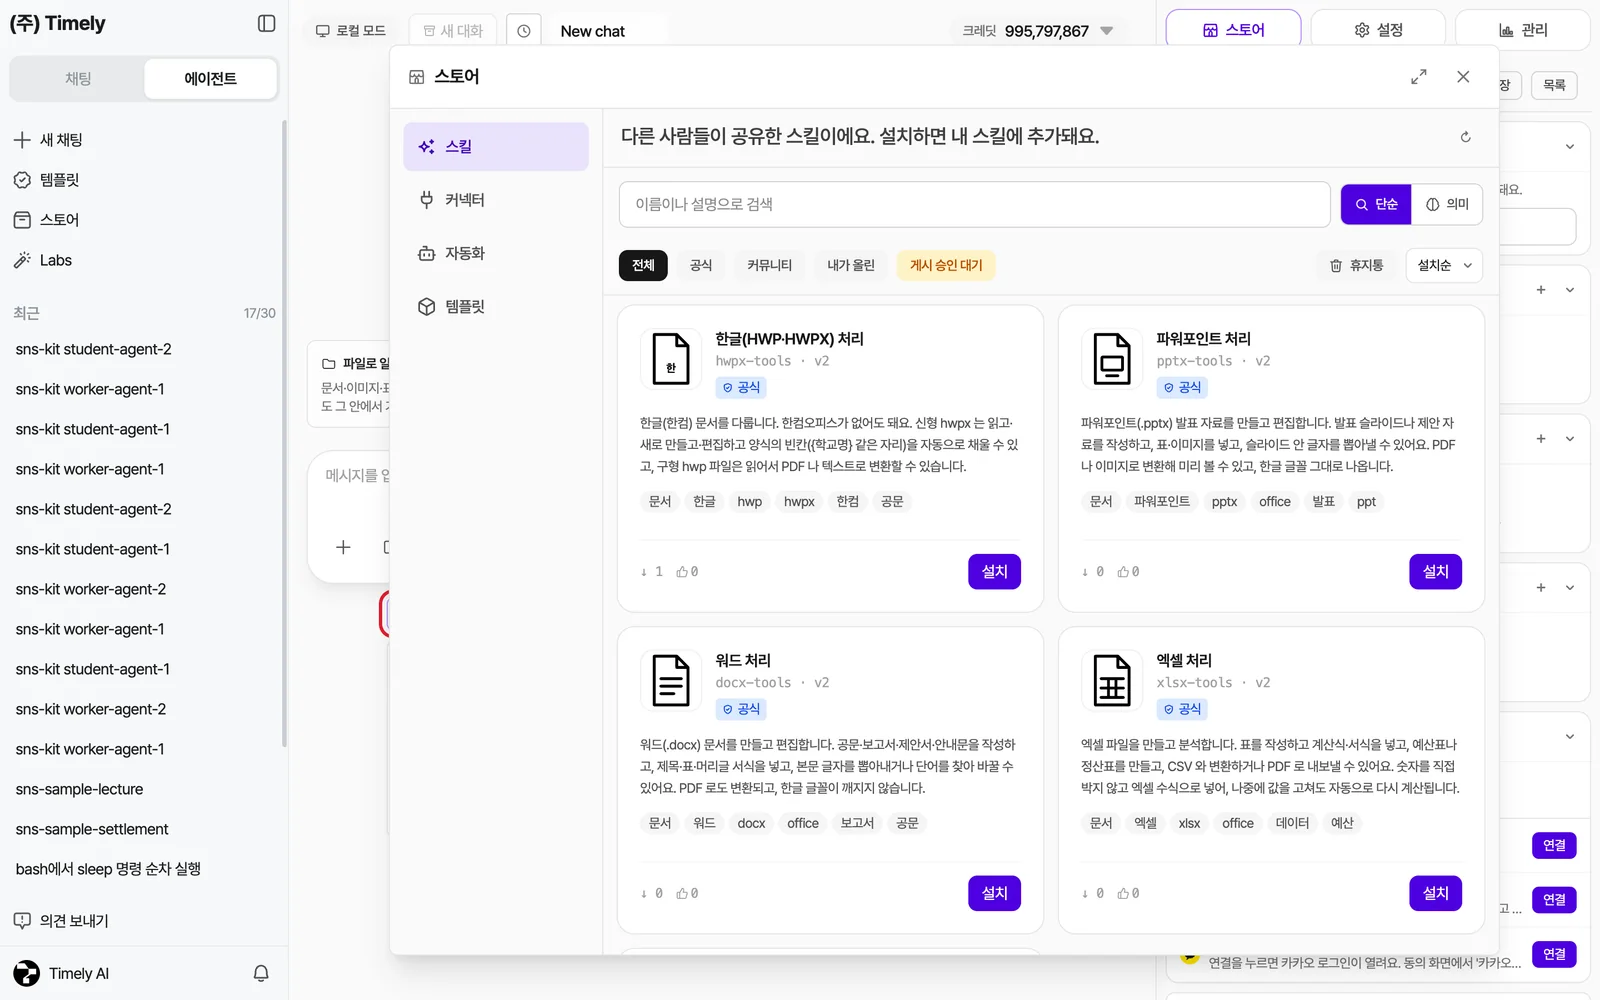Open the 휴지통 trash
1600x1000 pixels.
pos(1356,265)
